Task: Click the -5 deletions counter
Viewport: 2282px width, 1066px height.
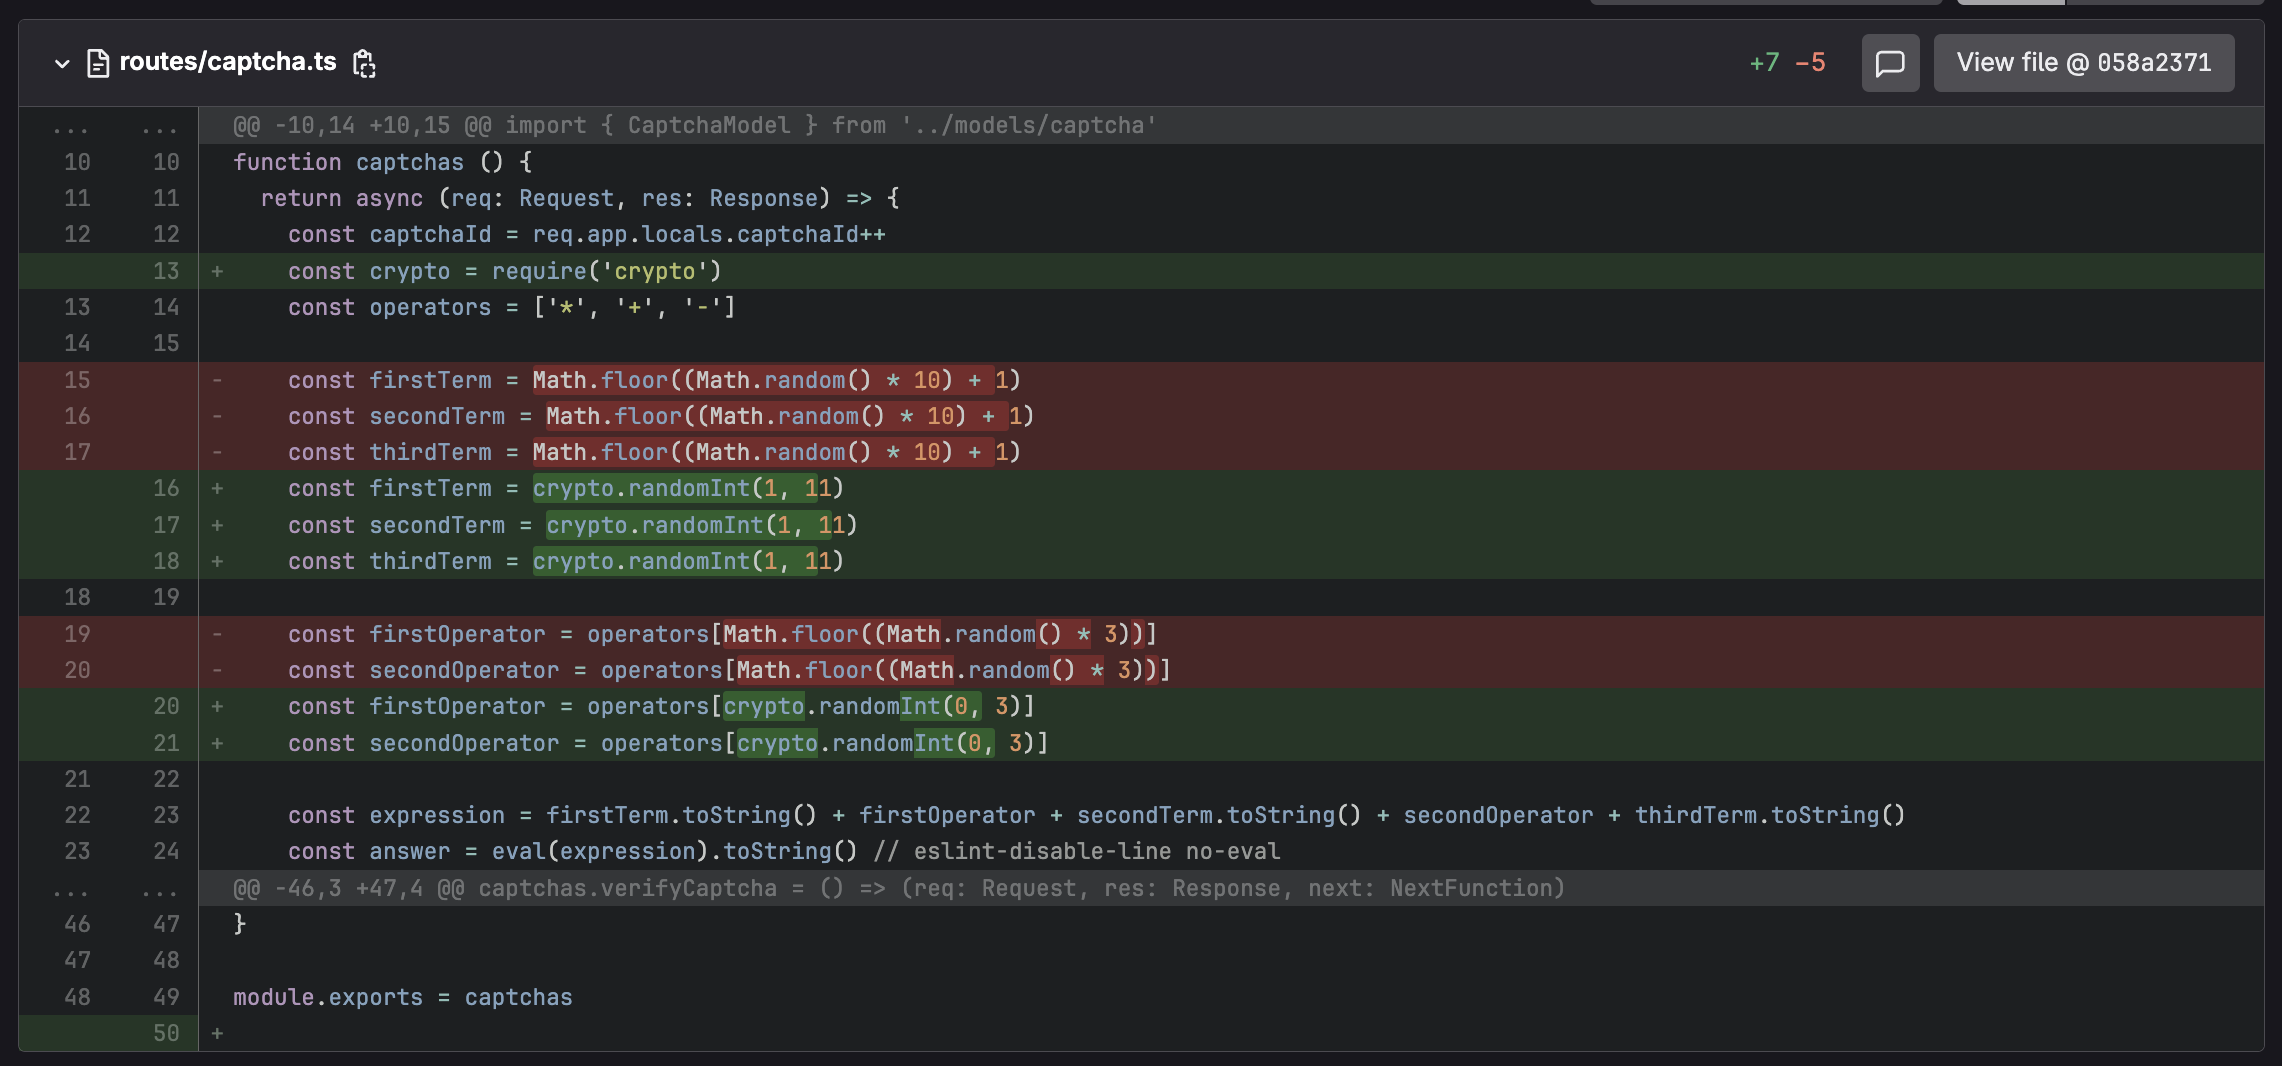Action: (x=1810, y=63)
